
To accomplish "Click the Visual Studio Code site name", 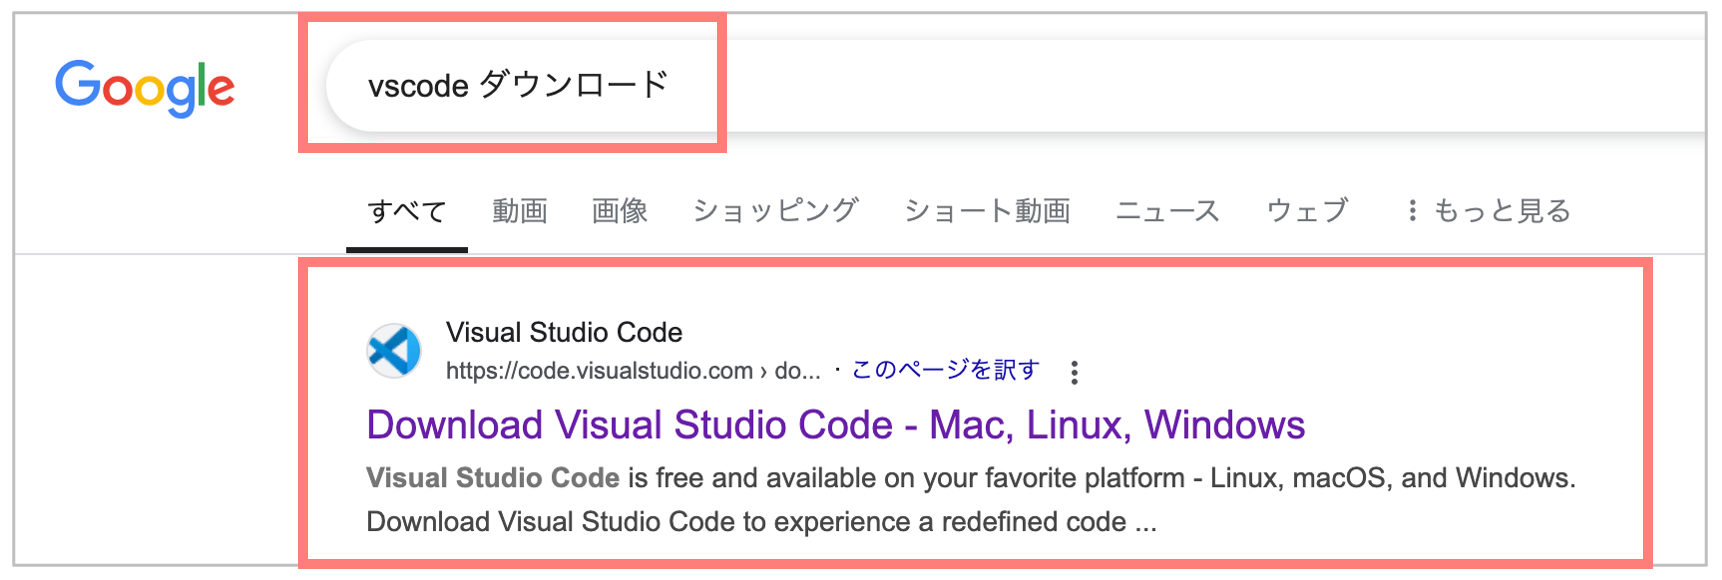I will click(564, 332).
